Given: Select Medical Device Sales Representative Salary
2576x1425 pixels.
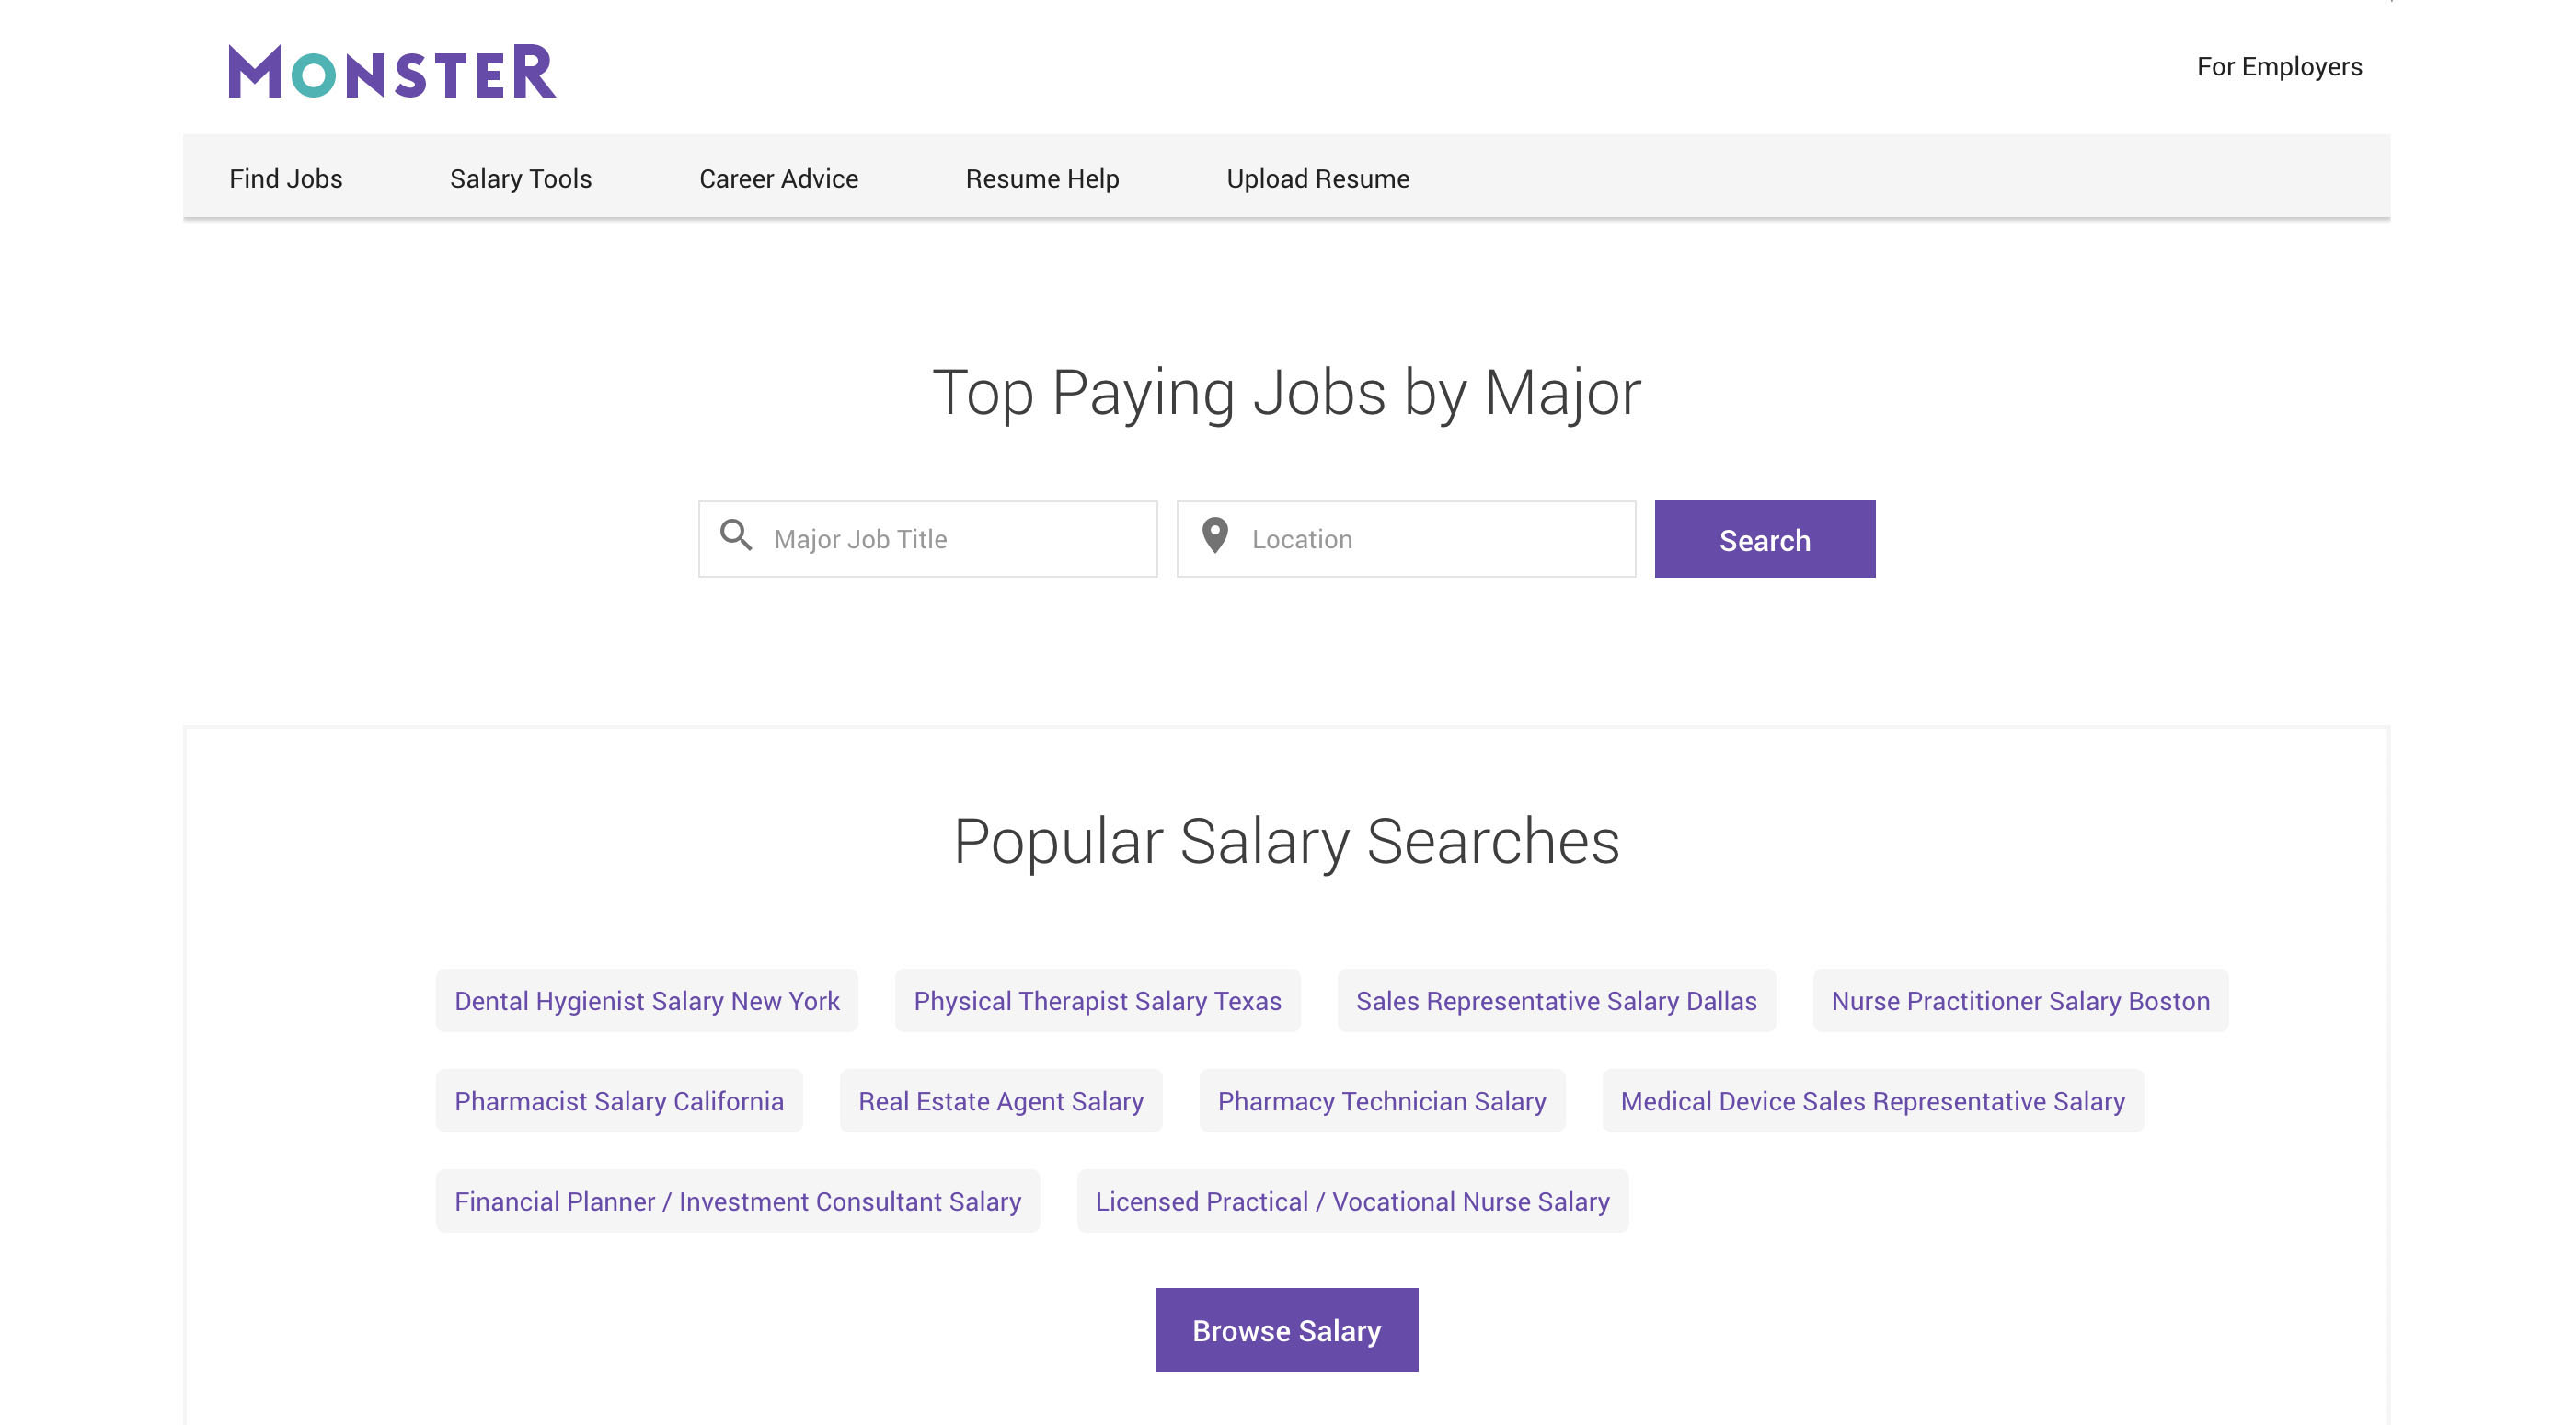Looking at the screenshot, I should click(1873, 1101).
